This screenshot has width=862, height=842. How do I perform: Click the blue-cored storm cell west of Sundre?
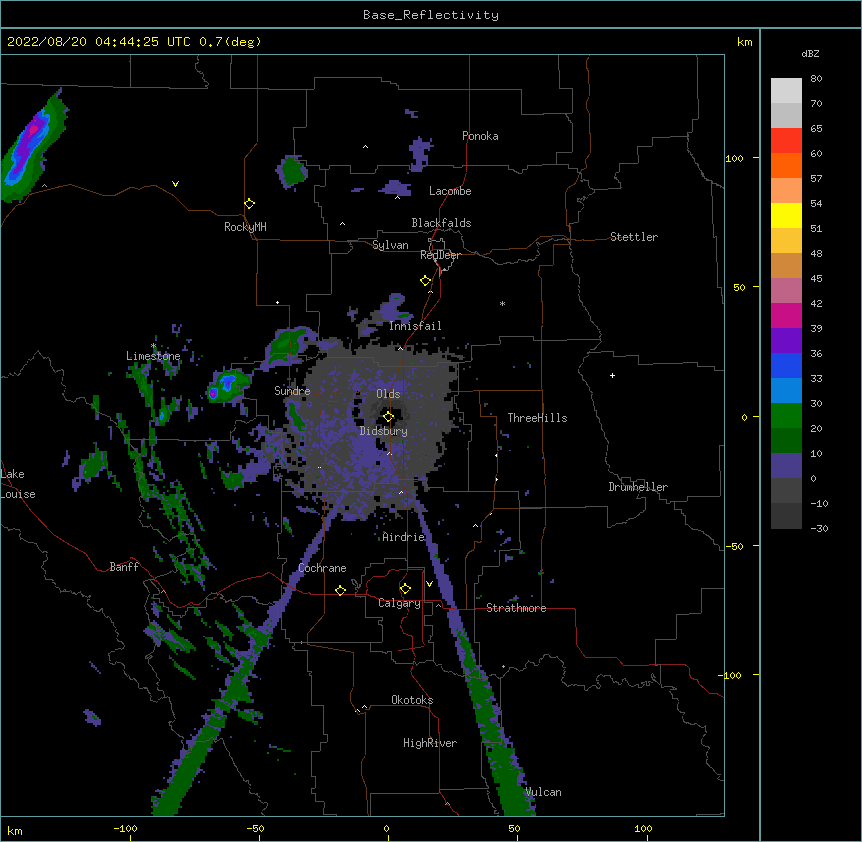227,385
